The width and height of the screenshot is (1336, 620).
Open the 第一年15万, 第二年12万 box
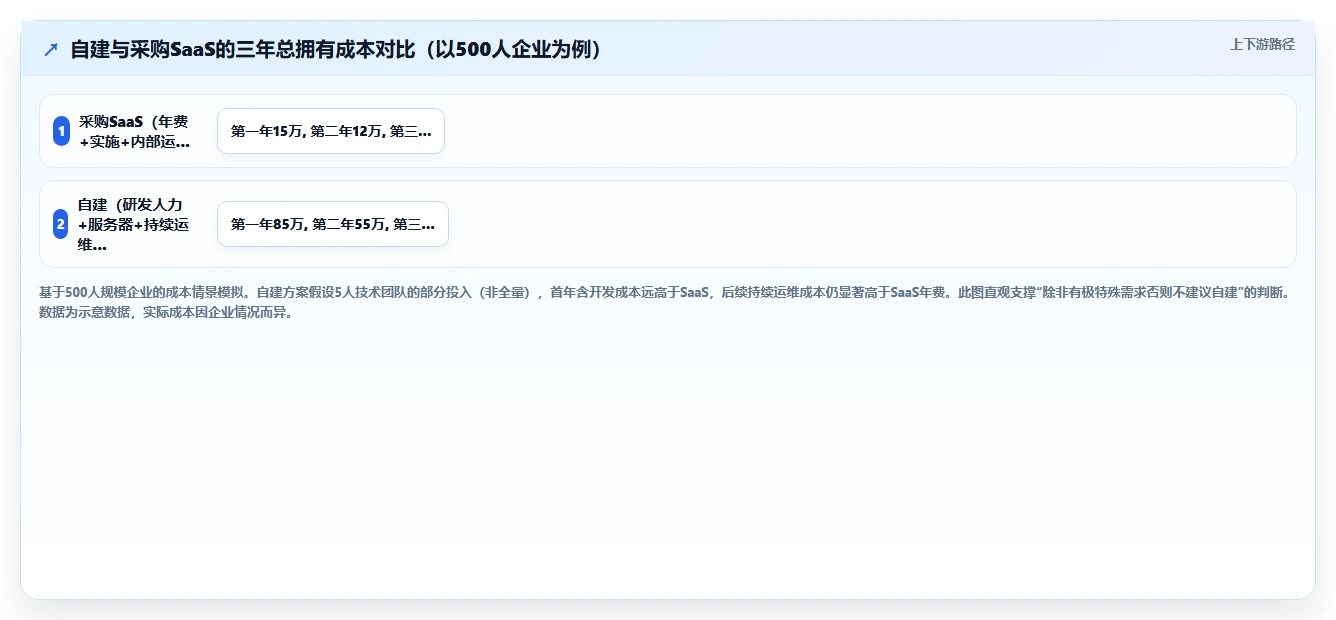[331, 131]
